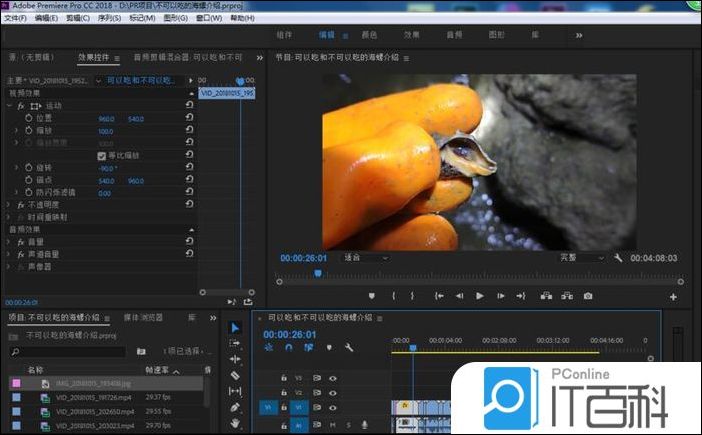Open timeline settings wrench icon
The image size is (702, 435).
349,347
